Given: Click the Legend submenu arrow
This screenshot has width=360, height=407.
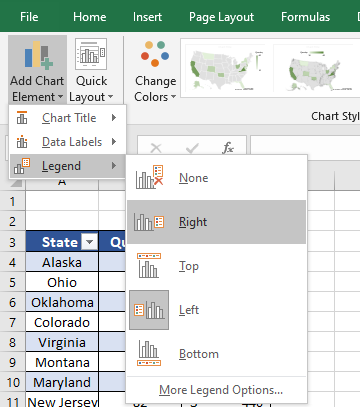Looking at the screenshot, I should click(x=114, y=166).
